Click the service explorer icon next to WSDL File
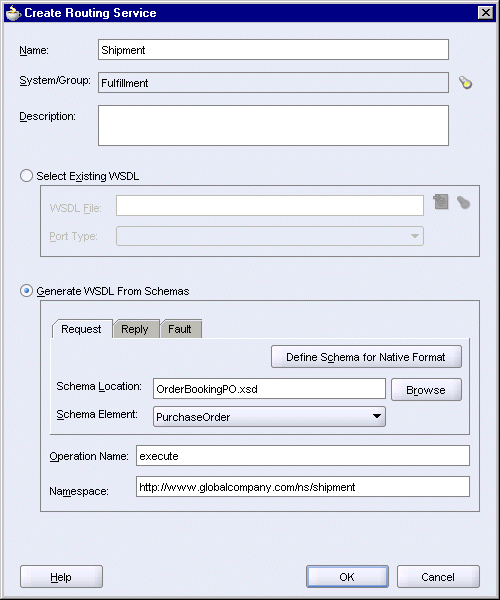 tap(441, 202)
